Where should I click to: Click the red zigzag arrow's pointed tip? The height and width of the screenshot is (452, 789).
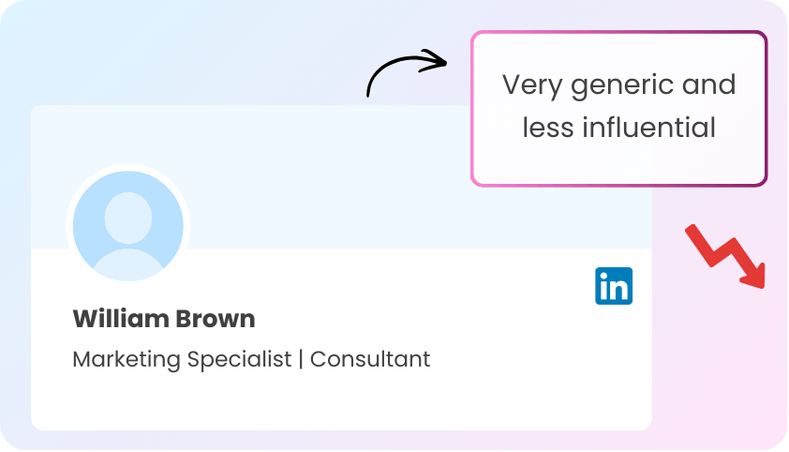760,281
